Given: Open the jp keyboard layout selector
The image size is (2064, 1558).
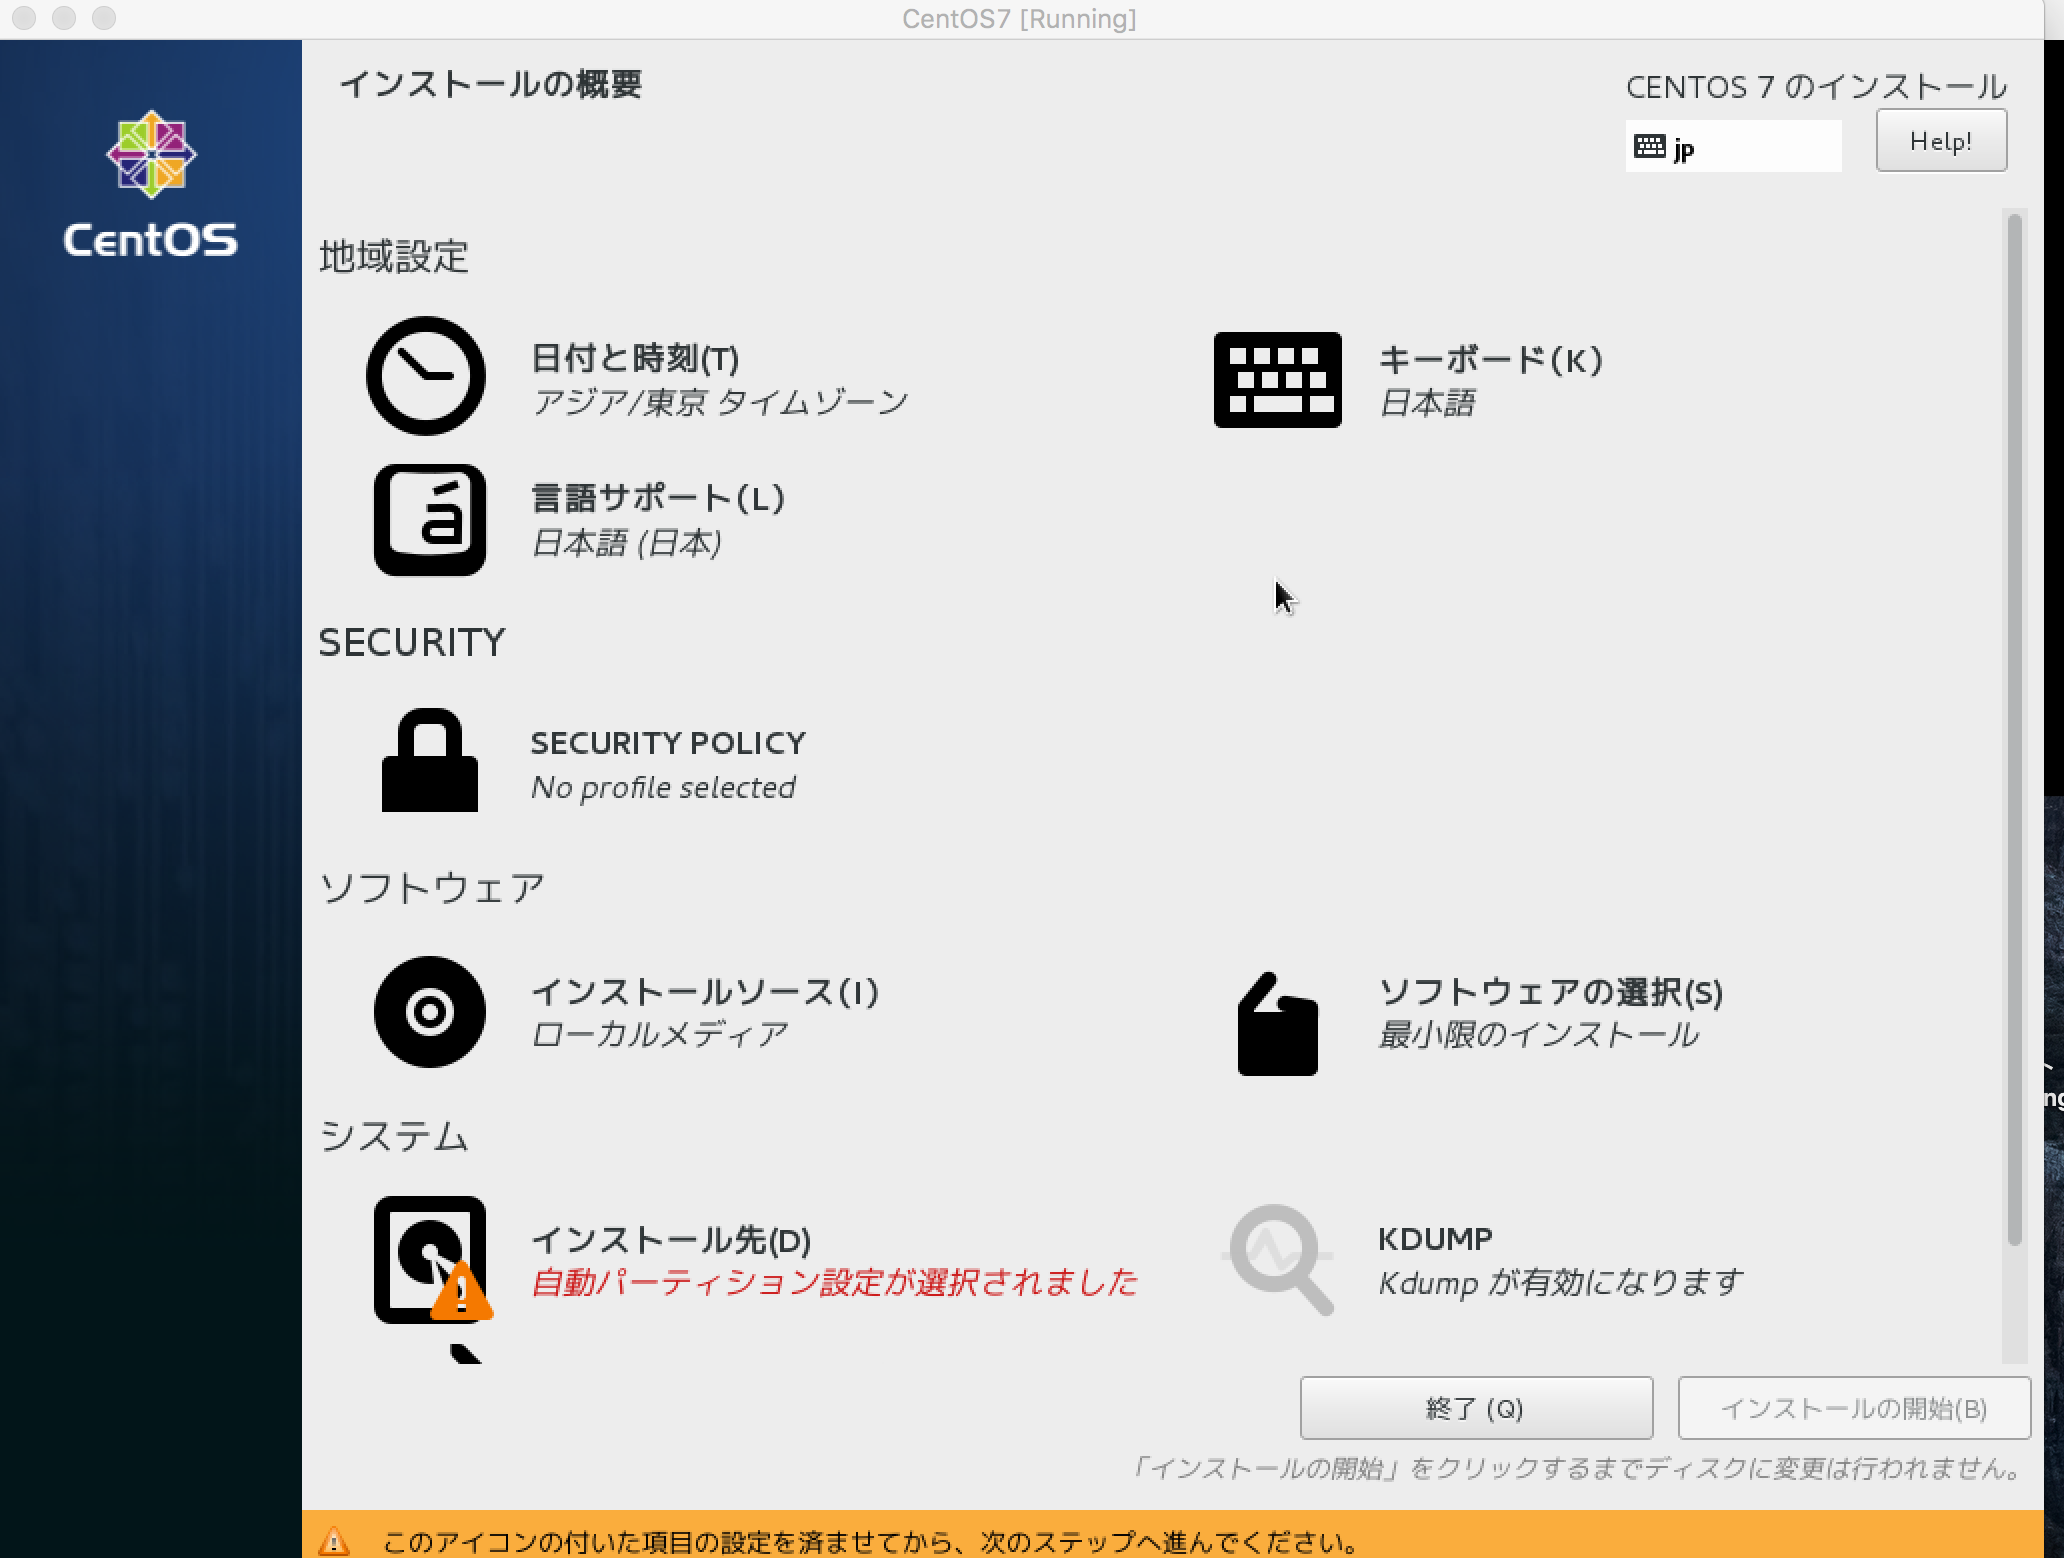Looking at the screenshot, I should click(1732, 145).
